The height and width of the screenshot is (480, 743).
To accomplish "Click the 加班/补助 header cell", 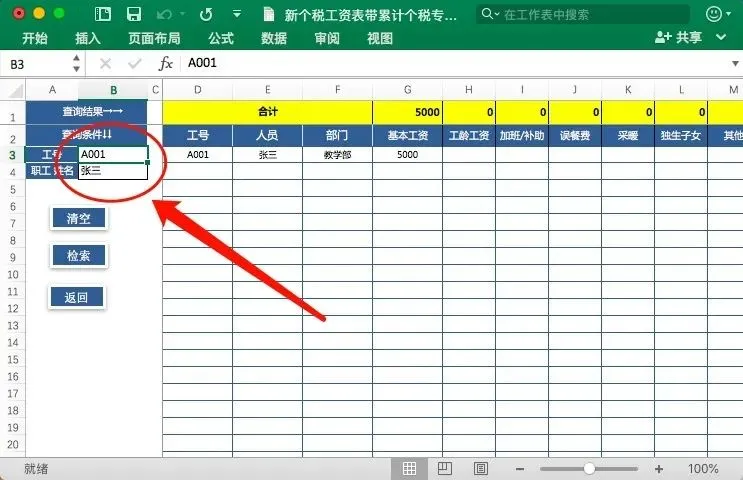I will [x=522, y=136].
